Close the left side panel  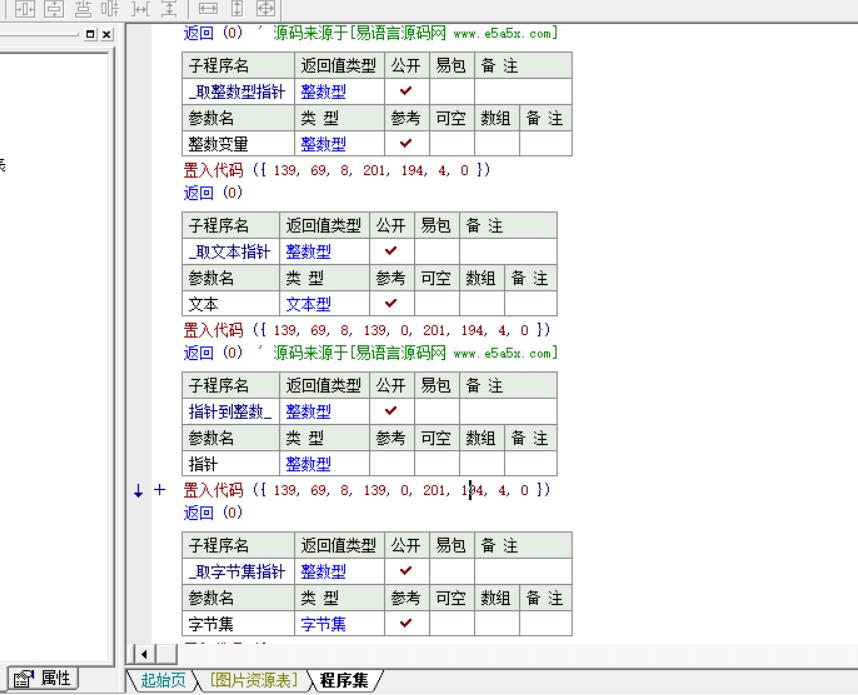coord(107,34)
